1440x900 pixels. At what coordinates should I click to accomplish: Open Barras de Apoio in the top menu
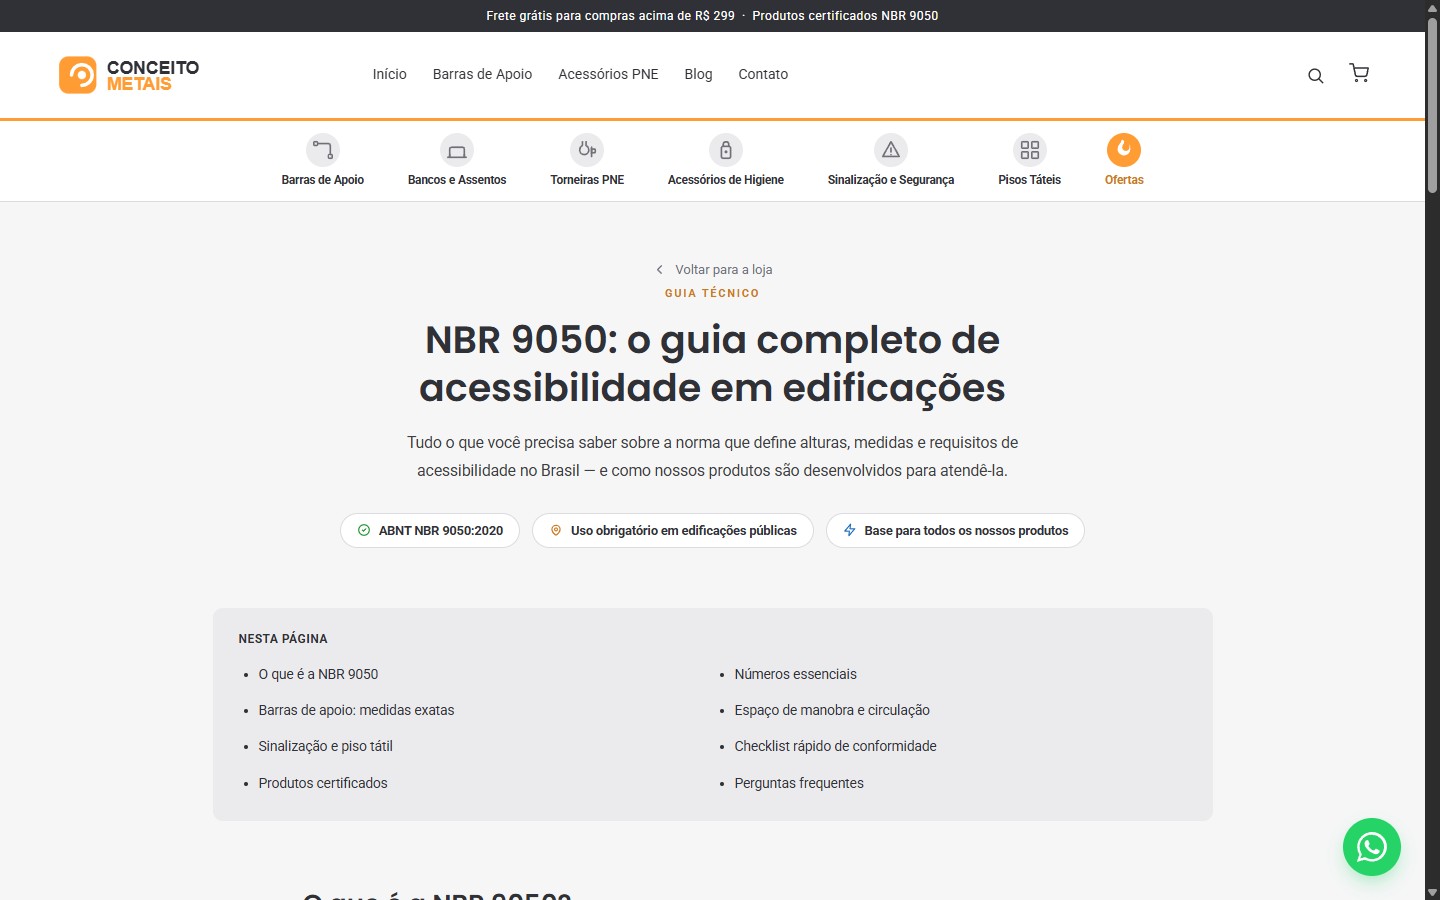coord(482,74)
